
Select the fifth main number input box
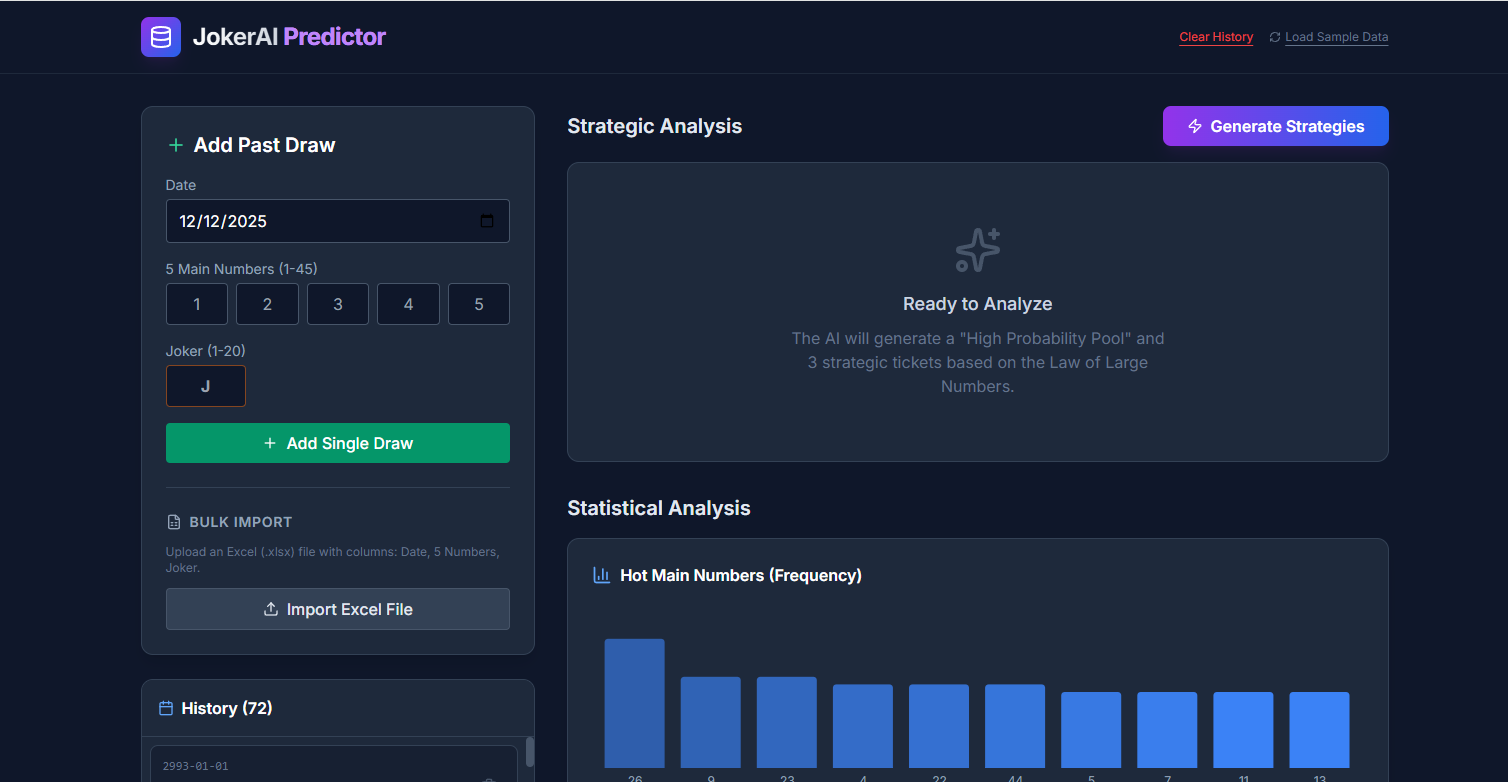[x=479, y=304]
